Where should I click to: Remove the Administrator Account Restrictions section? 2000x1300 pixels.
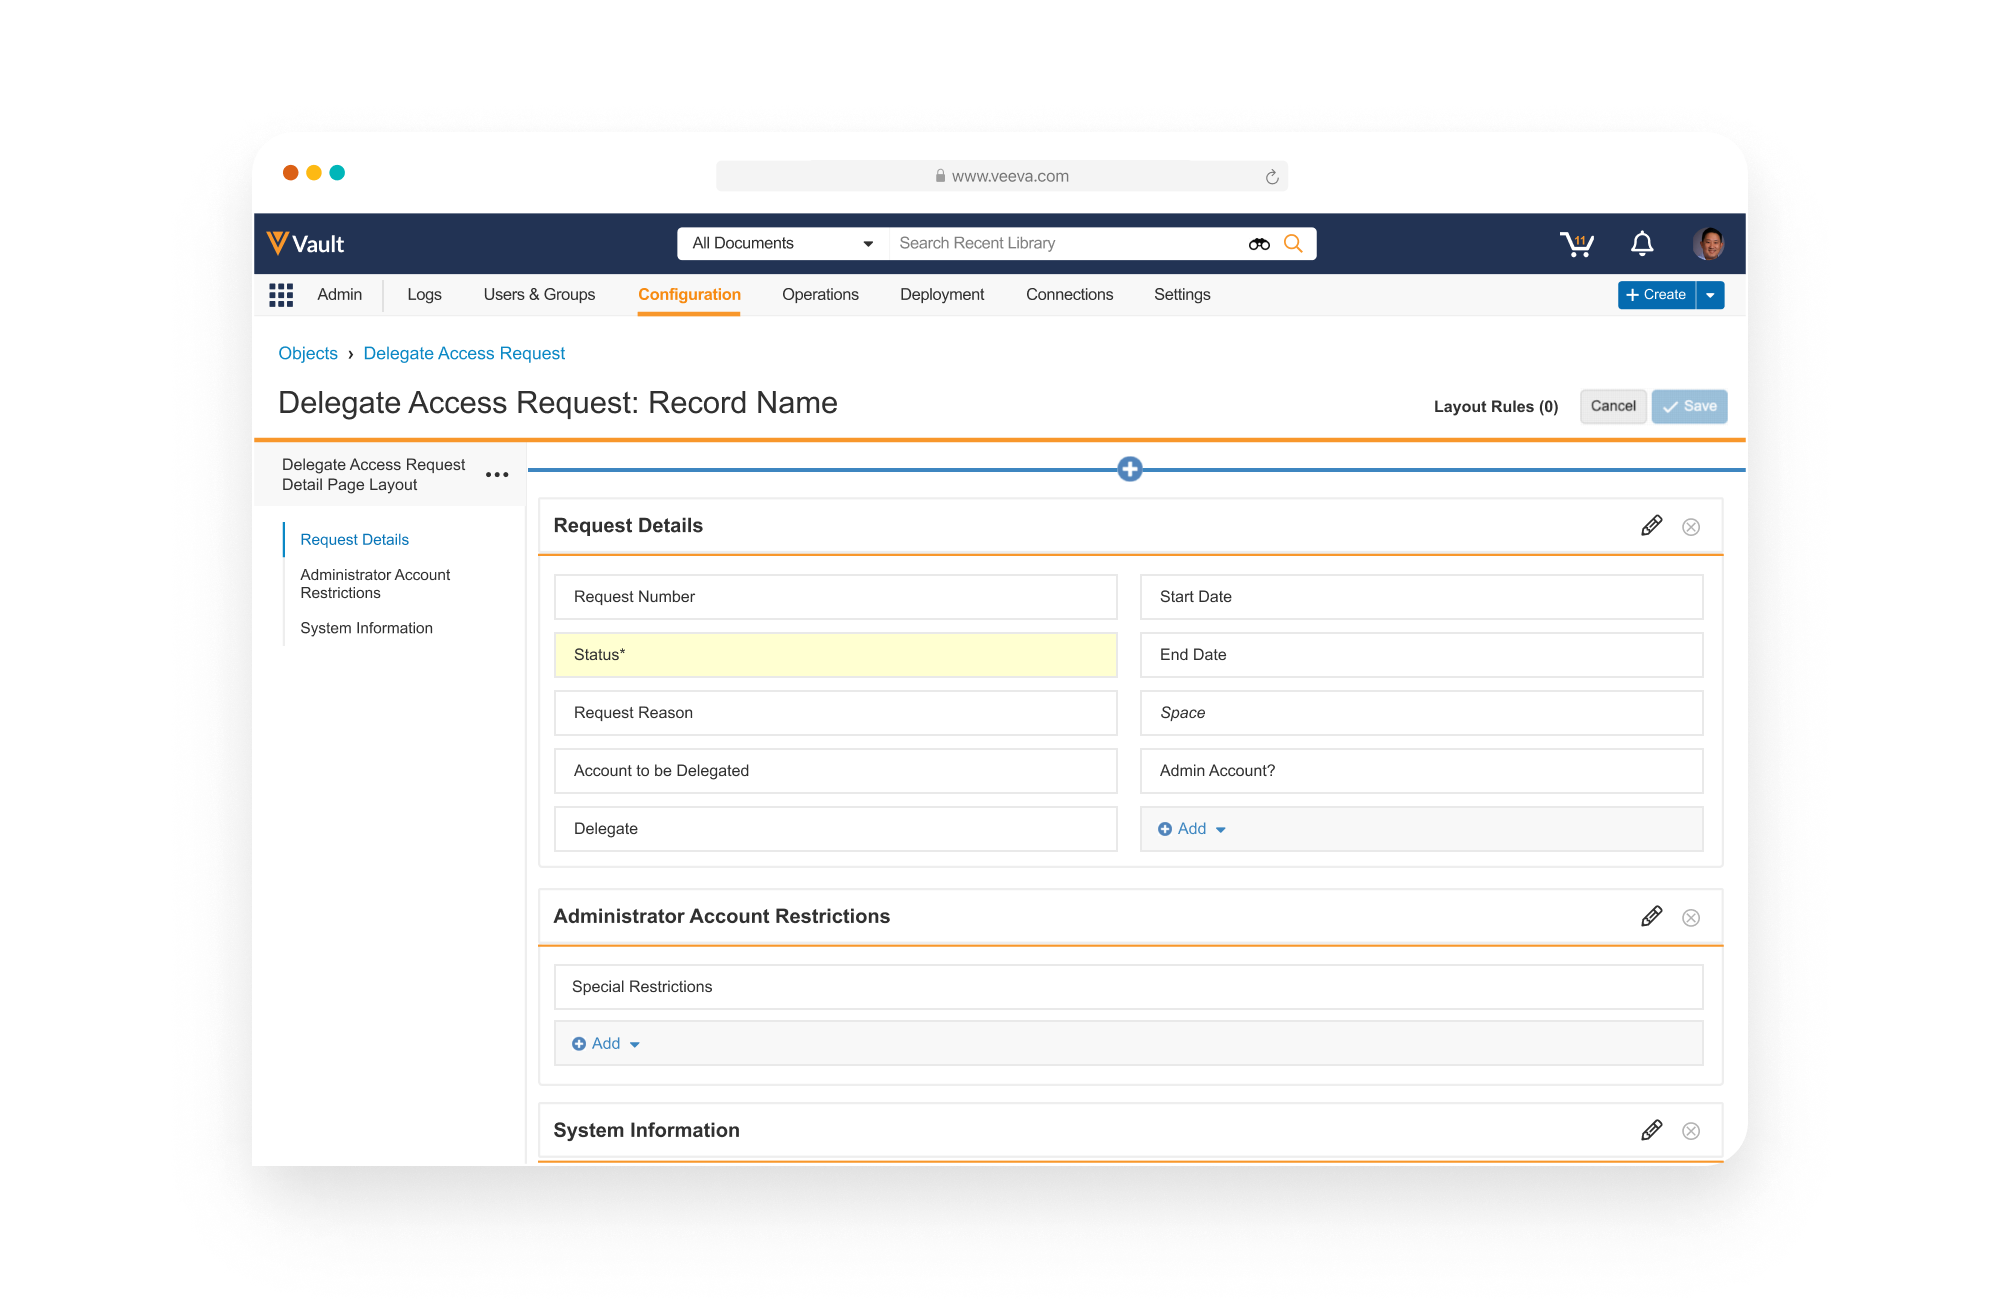[x=1691, y=918]
